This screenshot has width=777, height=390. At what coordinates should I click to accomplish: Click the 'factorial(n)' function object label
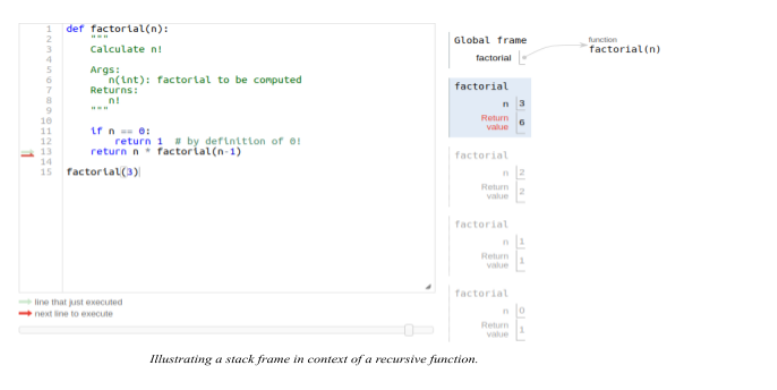624,49
